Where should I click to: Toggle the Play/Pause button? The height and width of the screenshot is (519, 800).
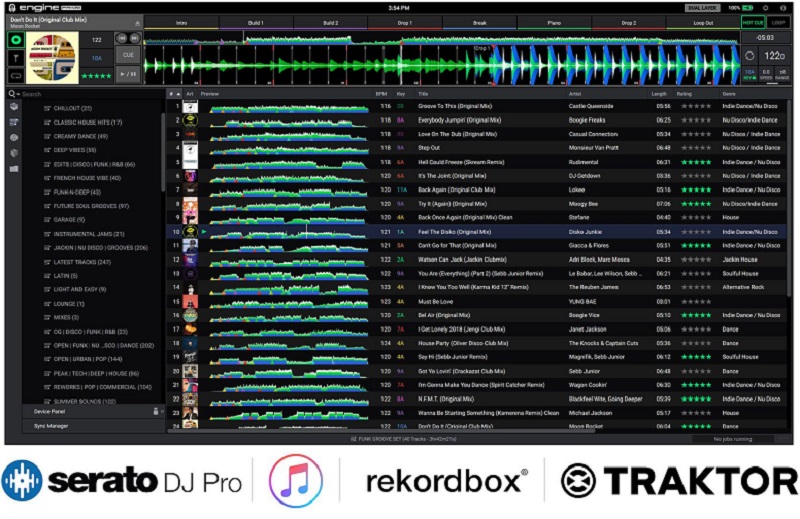128,74
